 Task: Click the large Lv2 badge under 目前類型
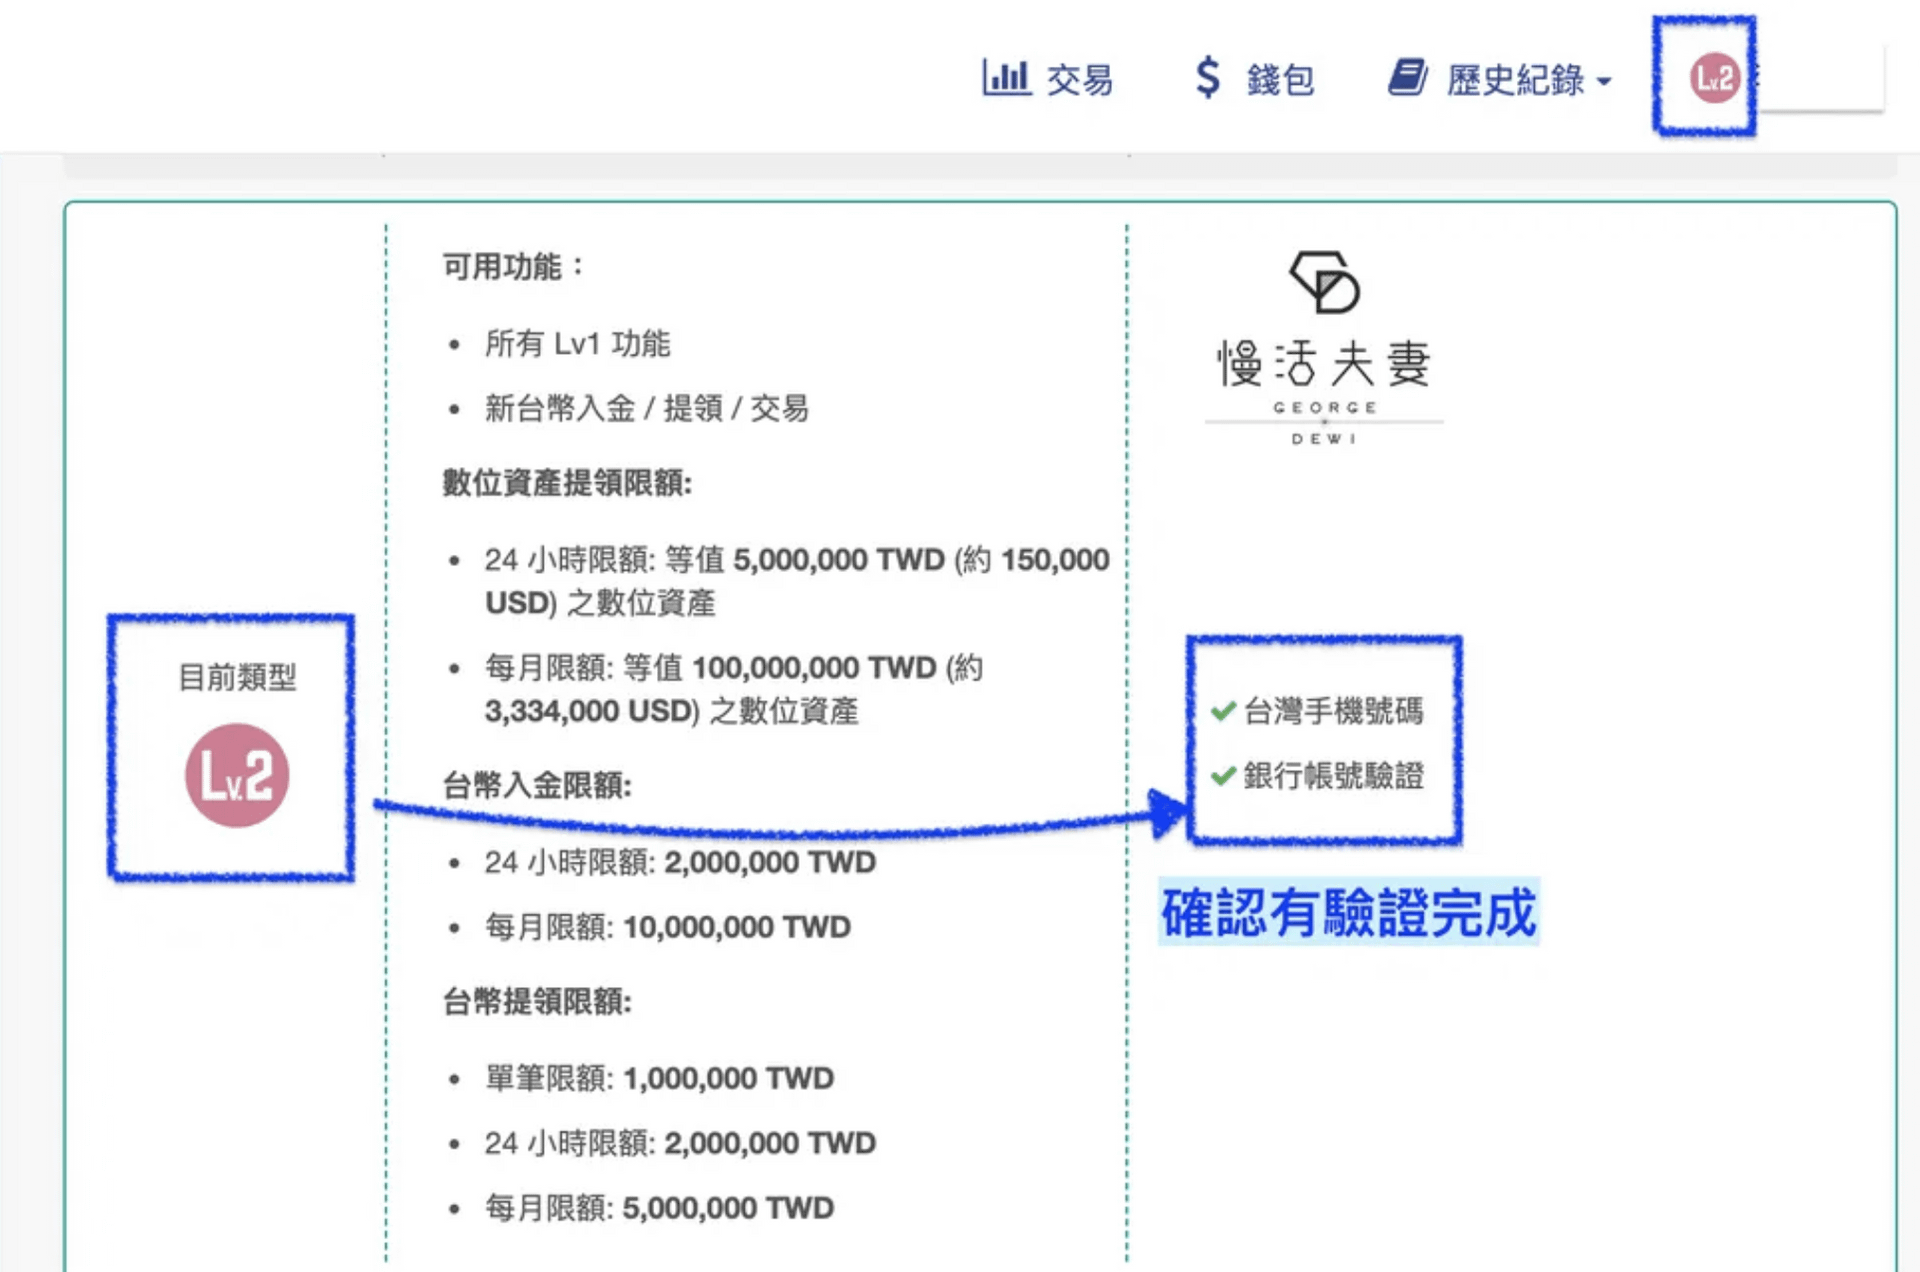(237, 775)
